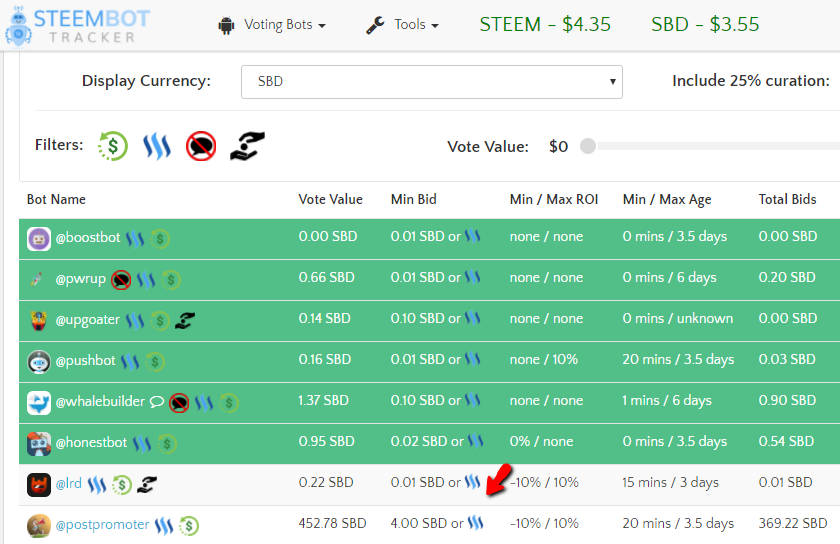
Task: Click the refund icon next to @upgoater
Action: point(160,321)
